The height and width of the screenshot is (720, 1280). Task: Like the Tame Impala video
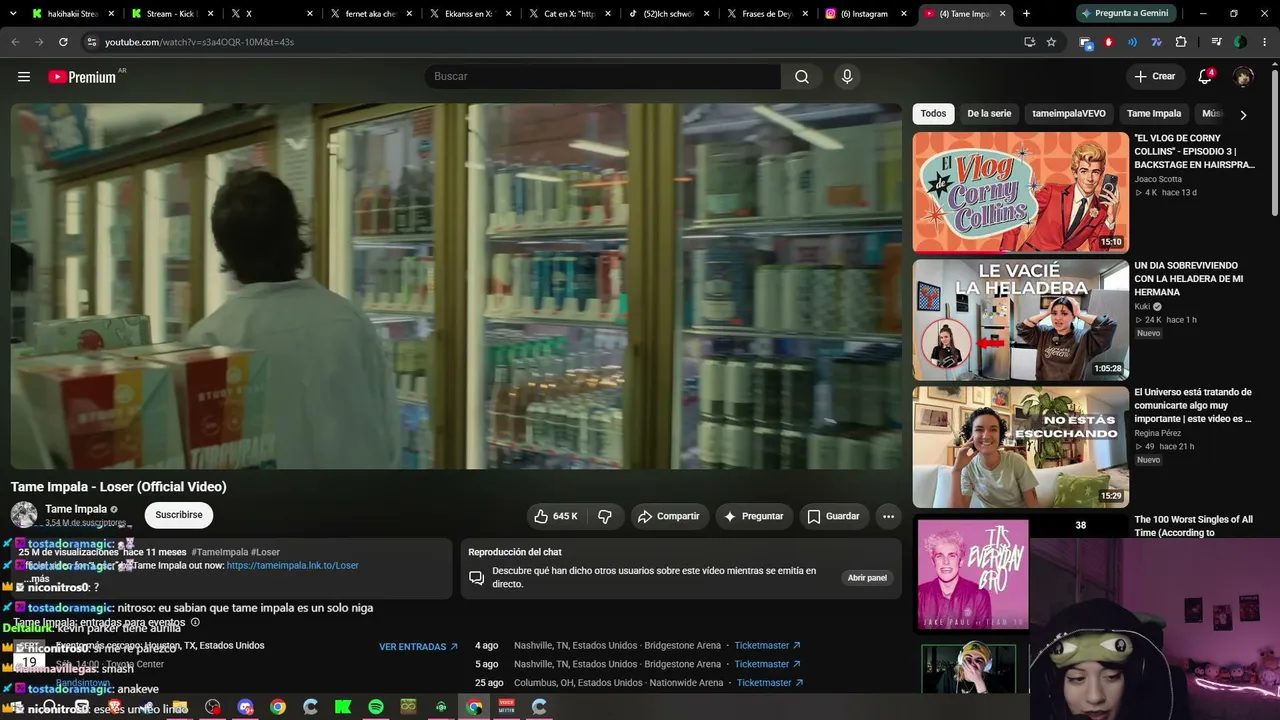click(x=555, y=516)
